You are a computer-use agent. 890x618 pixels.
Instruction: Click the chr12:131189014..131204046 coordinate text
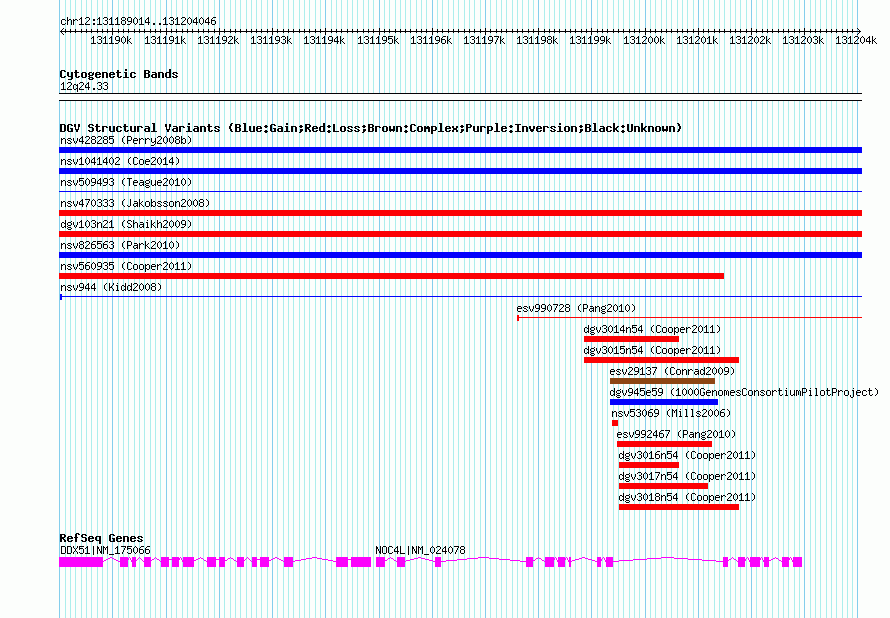point(138,21)
